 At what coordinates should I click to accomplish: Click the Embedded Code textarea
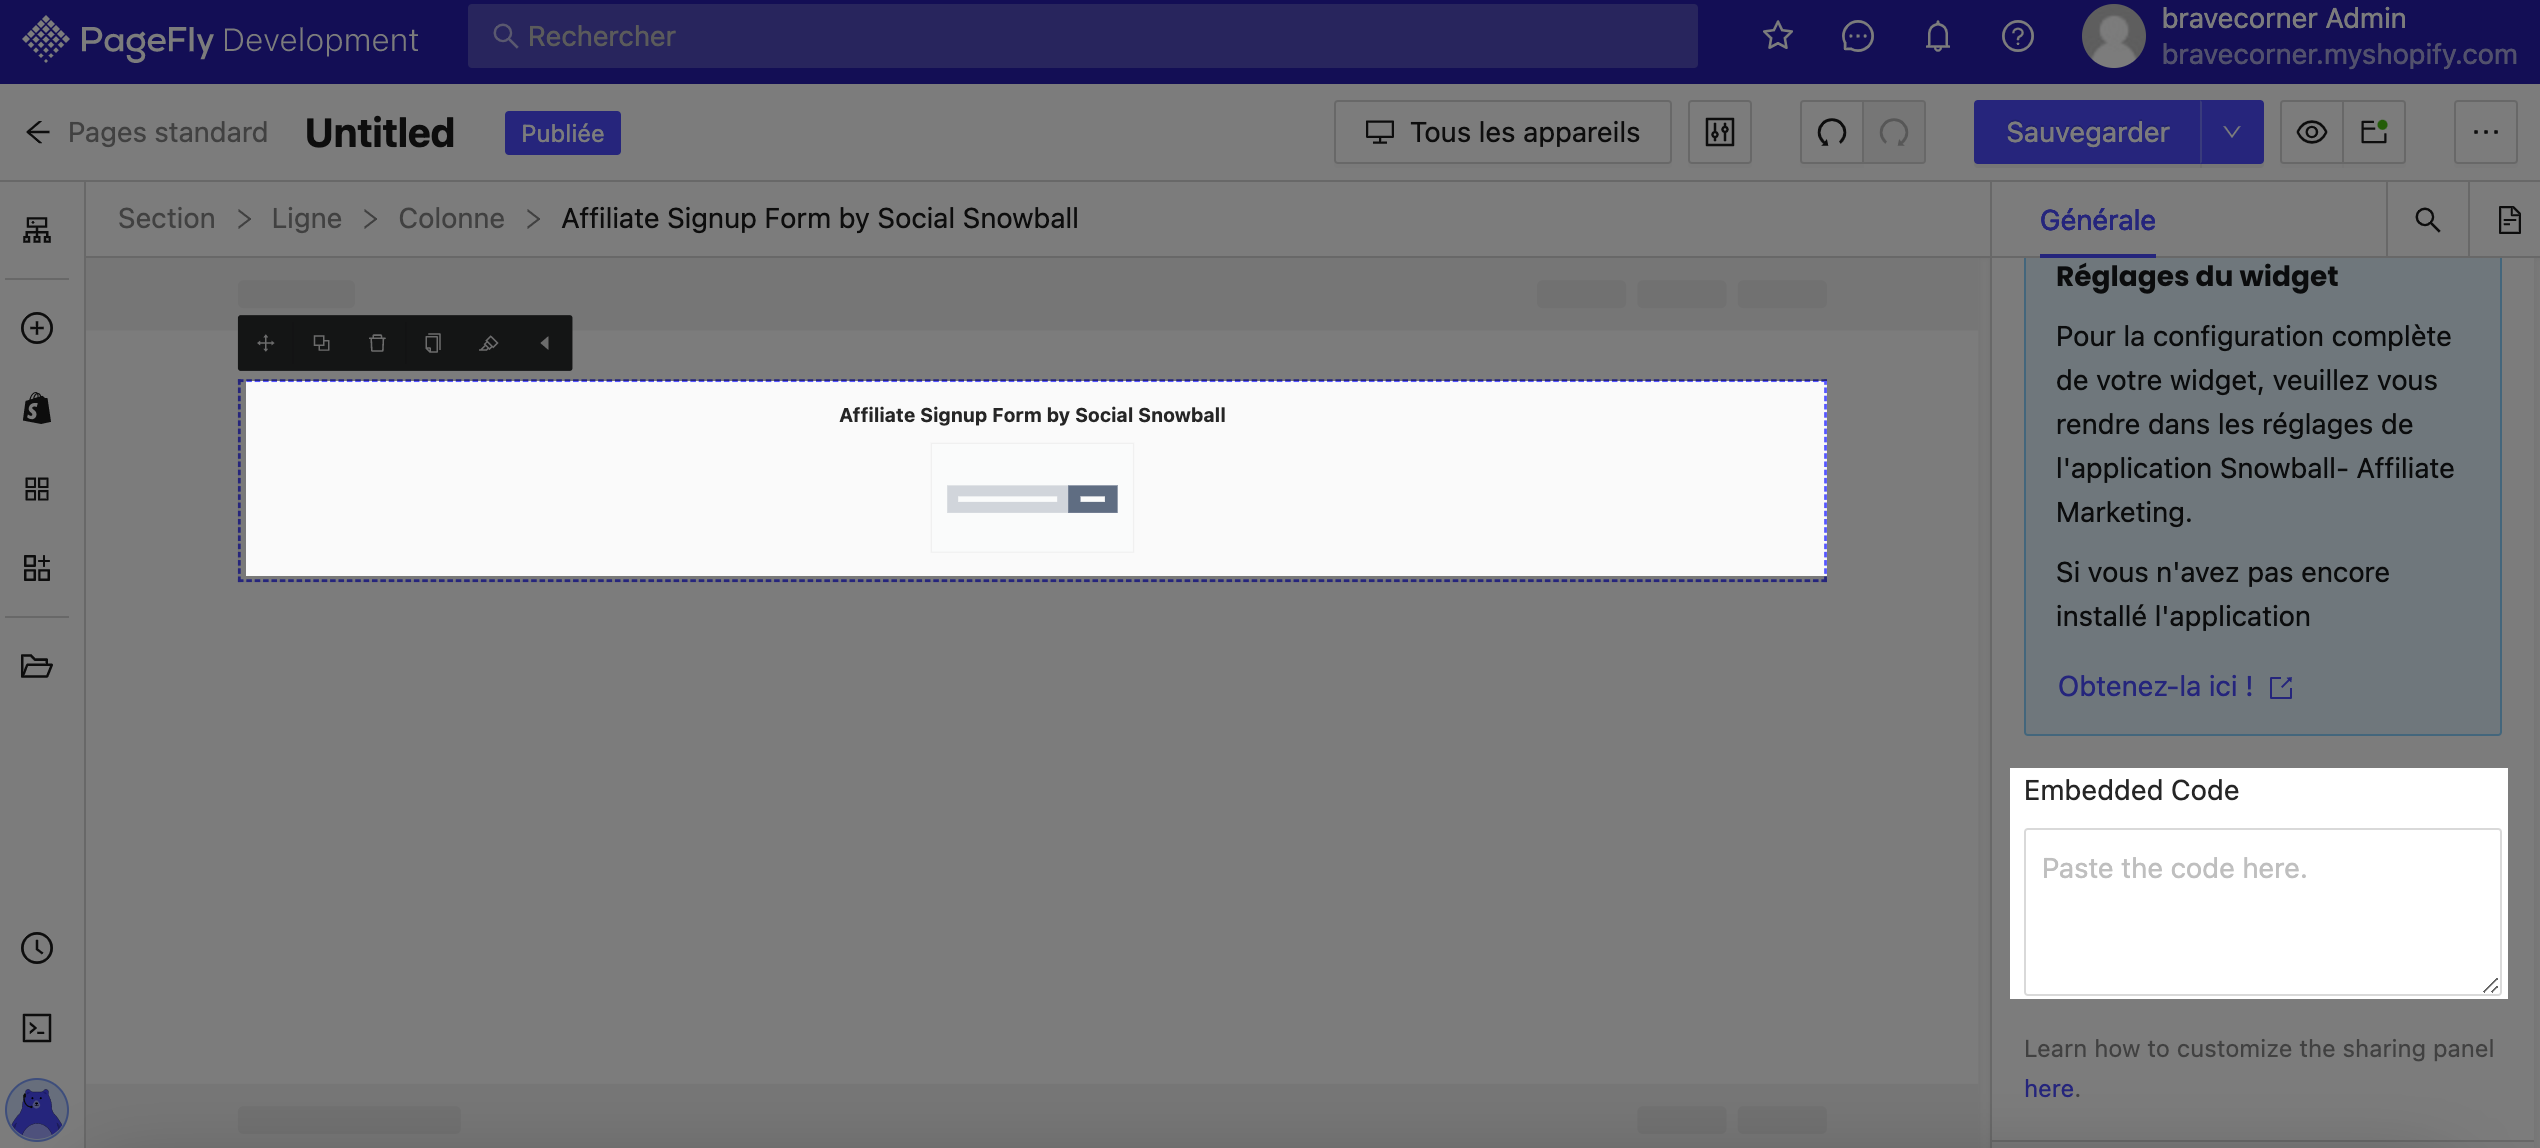click(2262, 911)
